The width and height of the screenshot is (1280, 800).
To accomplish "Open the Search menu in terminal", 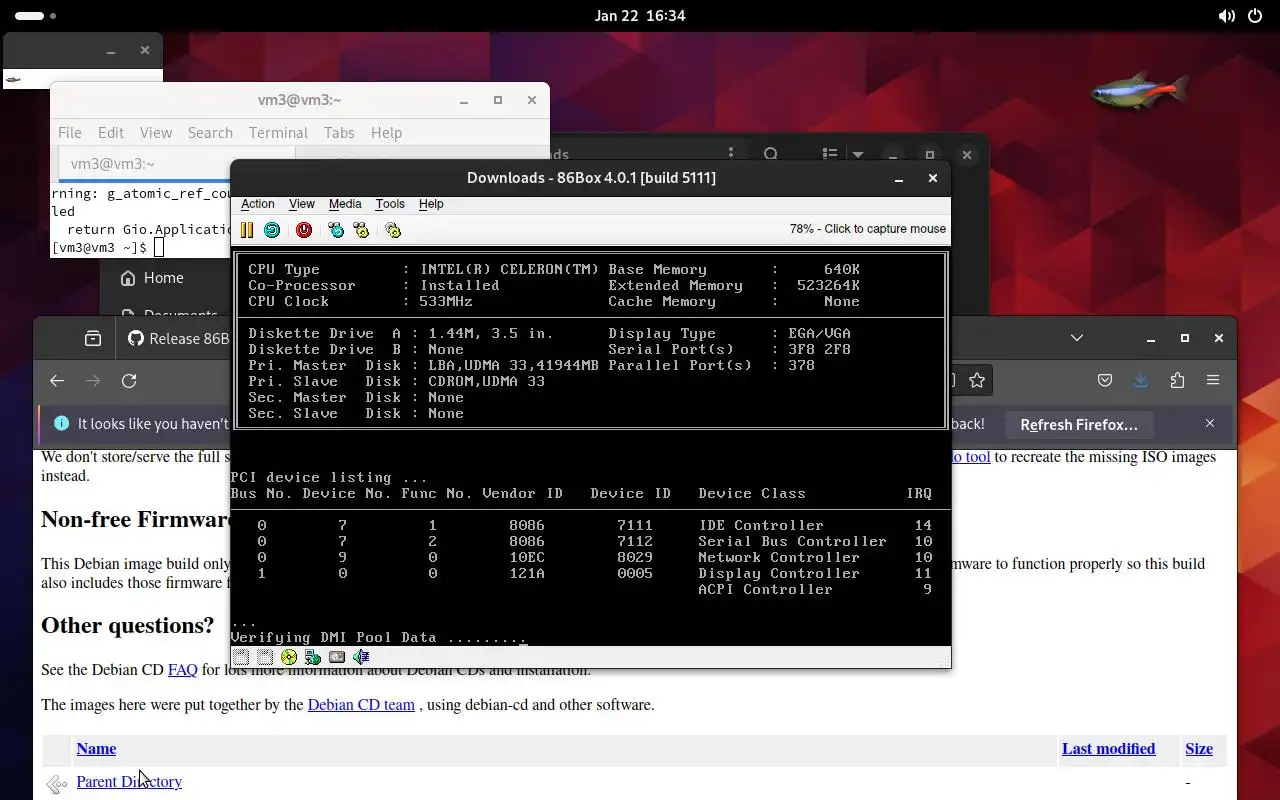I will click(210, 132).
